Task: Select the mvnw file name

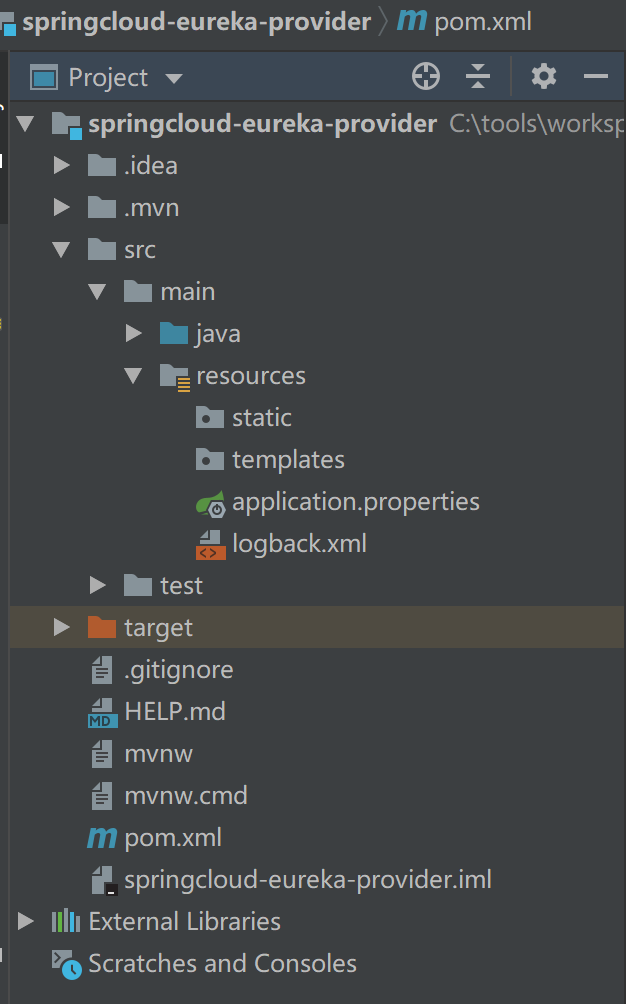Action: [x=159, y=754]
